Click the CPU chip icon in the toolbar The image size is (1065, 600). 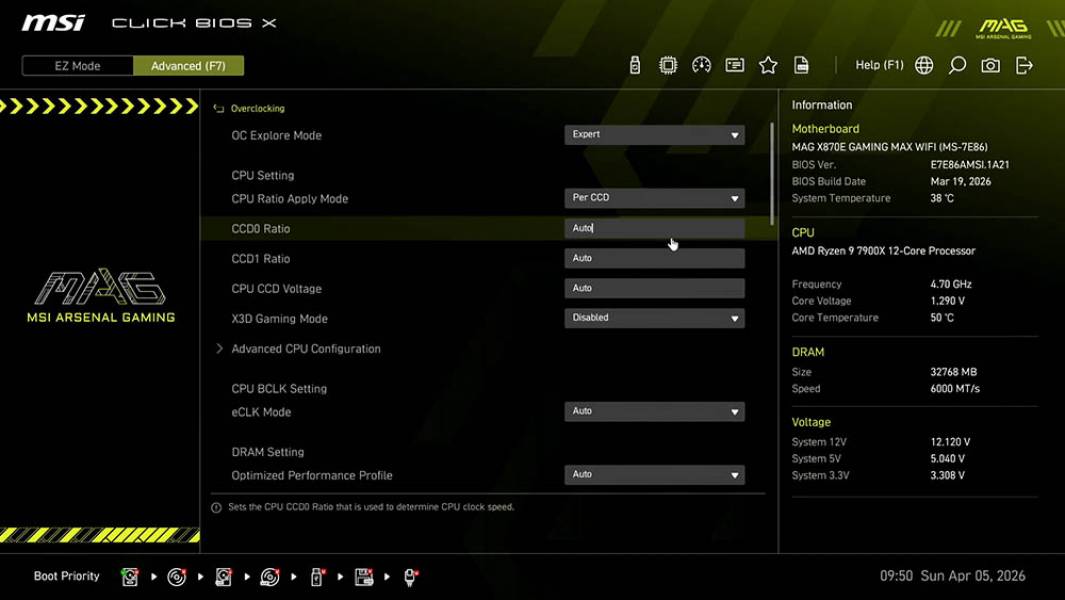pyautogui.click(x=667, y=64)
